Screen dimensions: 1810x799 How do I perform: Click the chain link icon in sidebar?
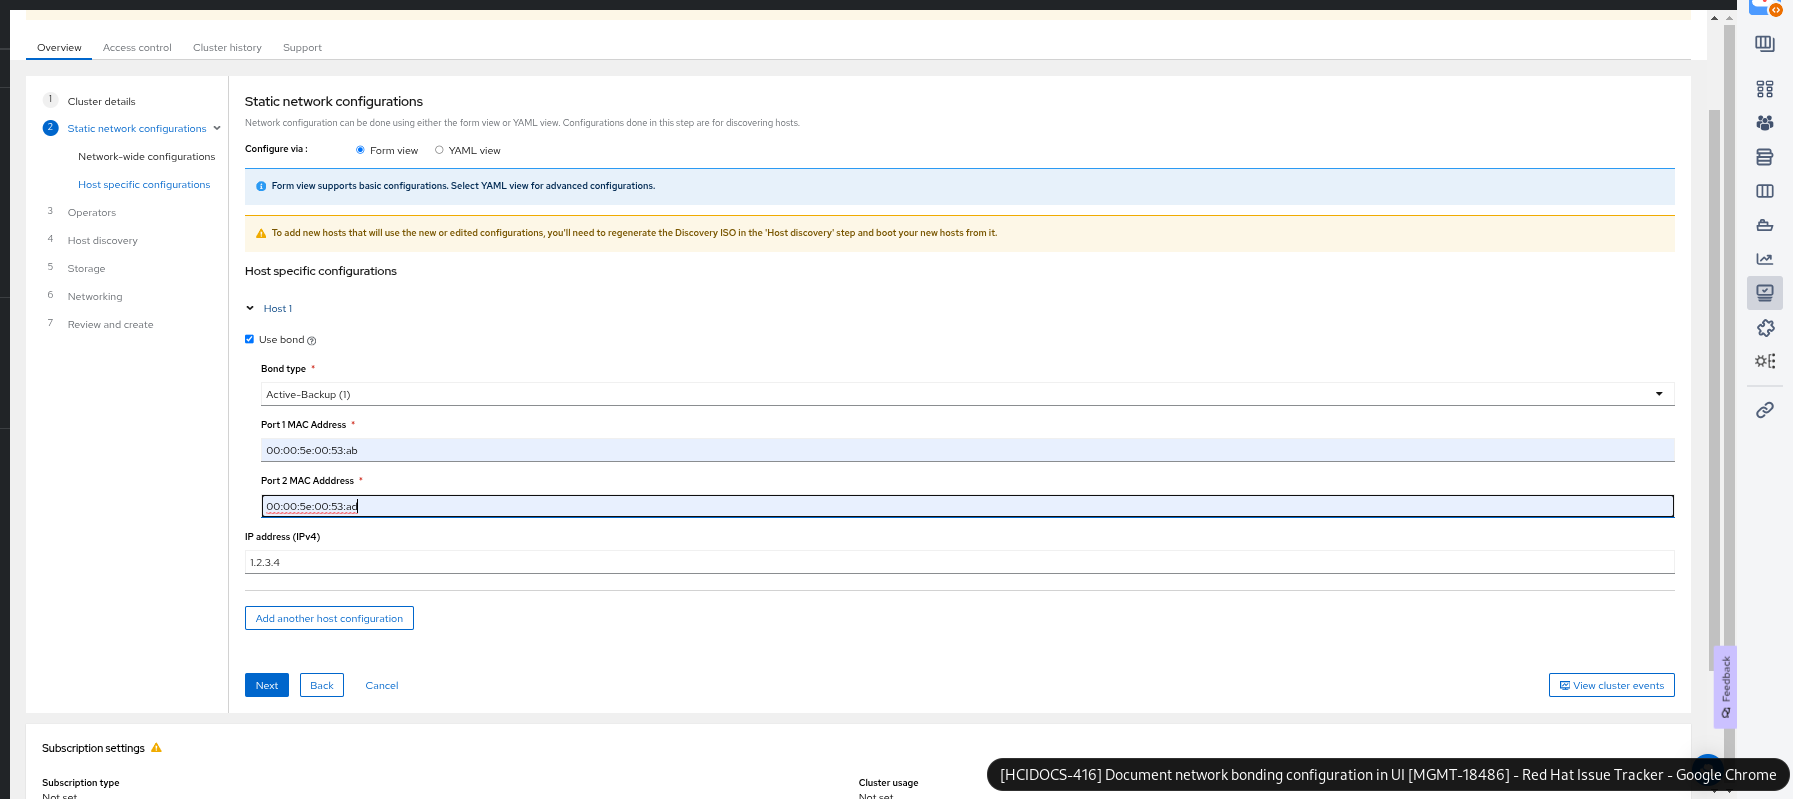click(1765, 410)
